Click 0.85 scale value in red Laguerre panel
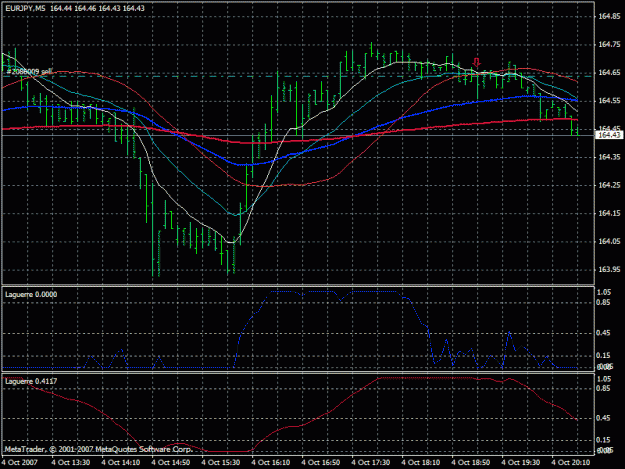Viewport: 625px width, 469px height. coord(604,388)
